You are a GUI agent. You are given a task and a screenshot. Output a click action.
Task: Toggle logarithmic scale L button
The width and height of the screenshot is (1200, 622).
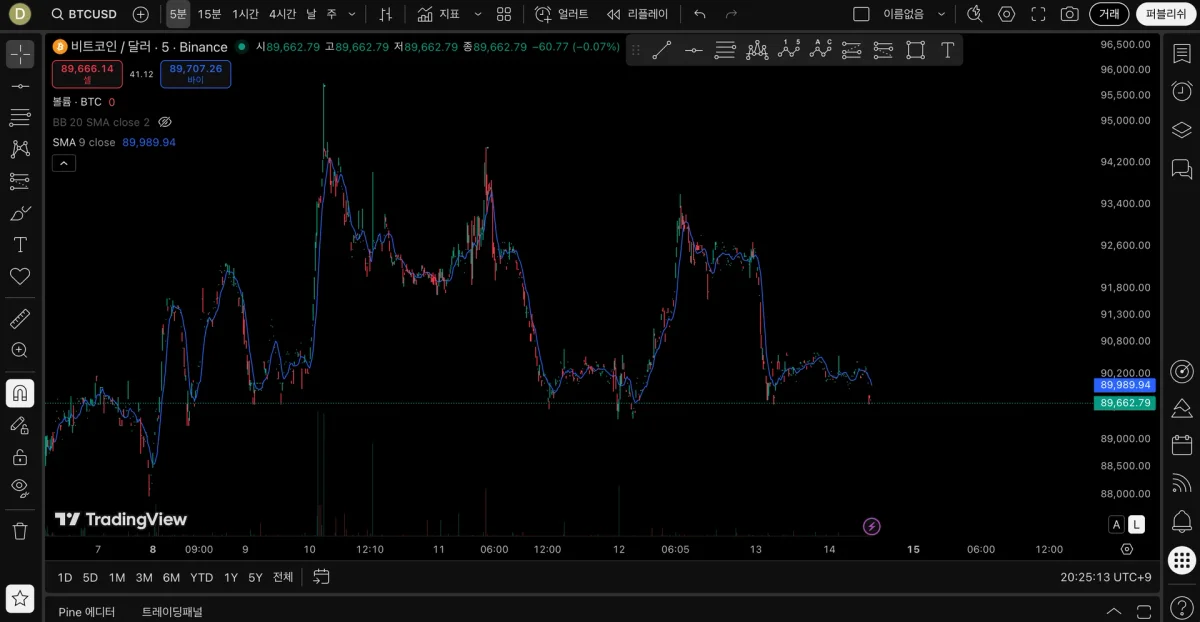point(1137,525)
